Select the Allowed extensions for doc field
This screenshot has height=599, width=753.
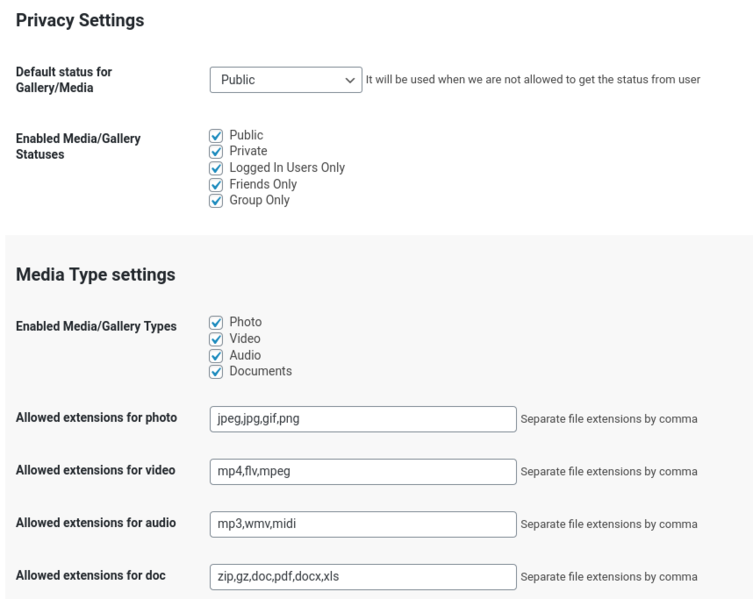click(x=363, y=577)
